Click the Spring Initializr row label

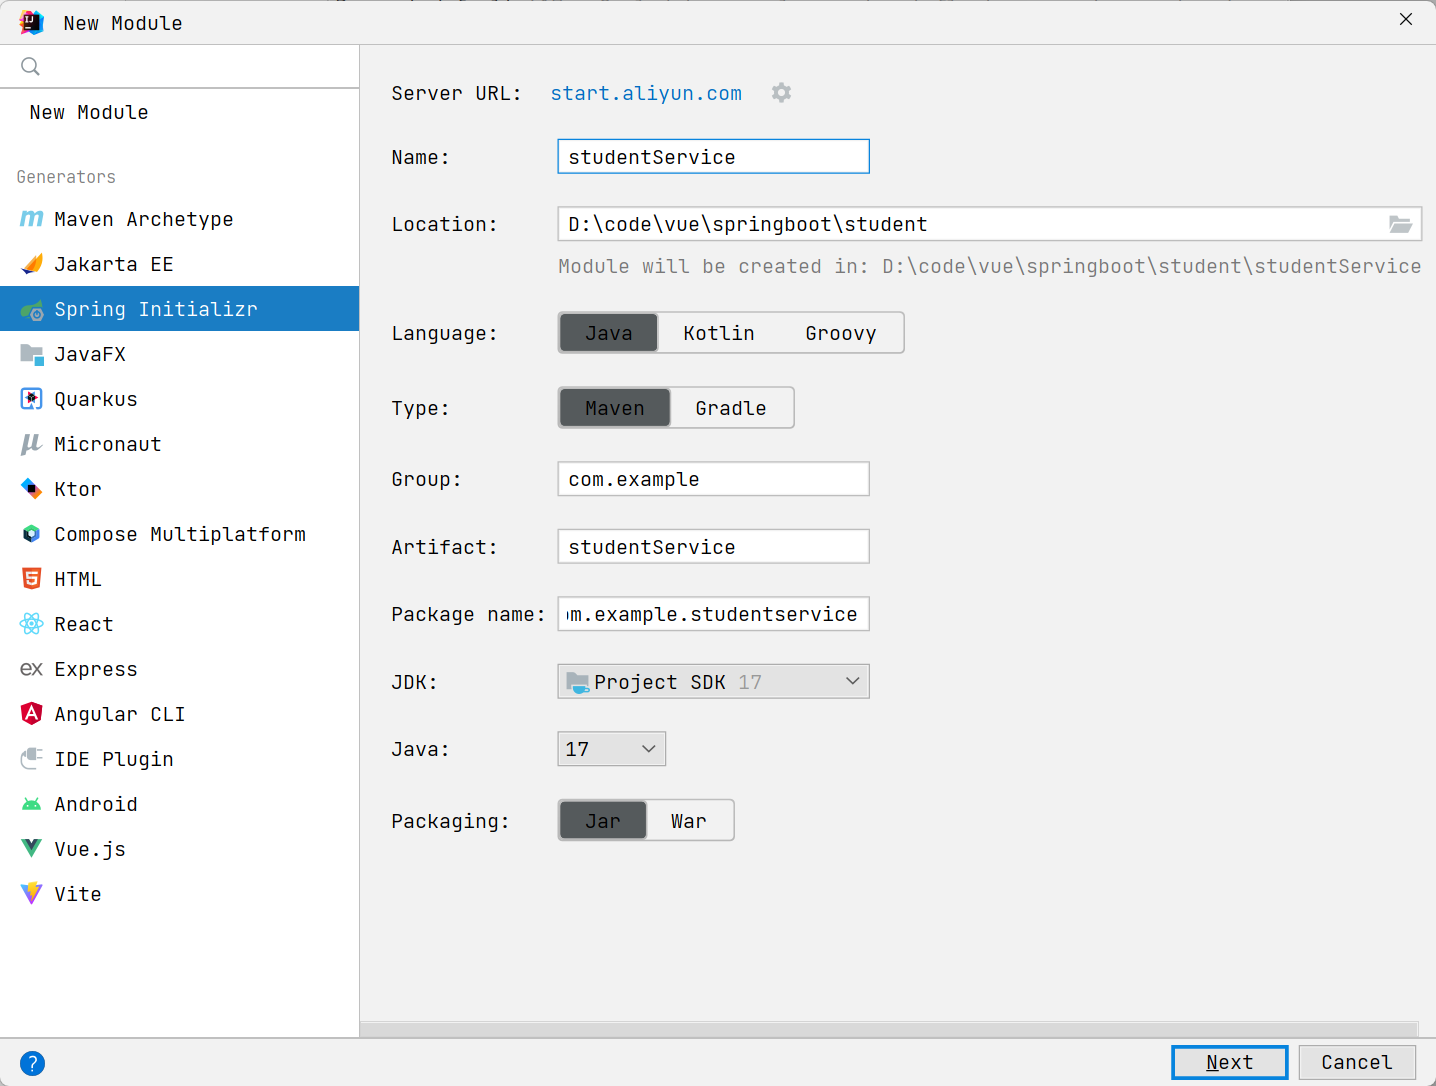(156, 309)
